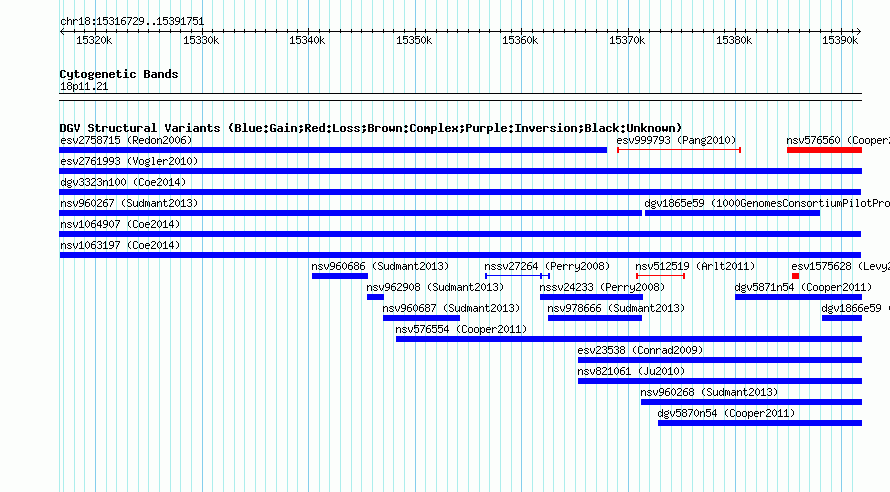The image size is (890, 492).
Task: Click the esv2761993 (Vogler2010) label
Action: [x=129, y=161]
